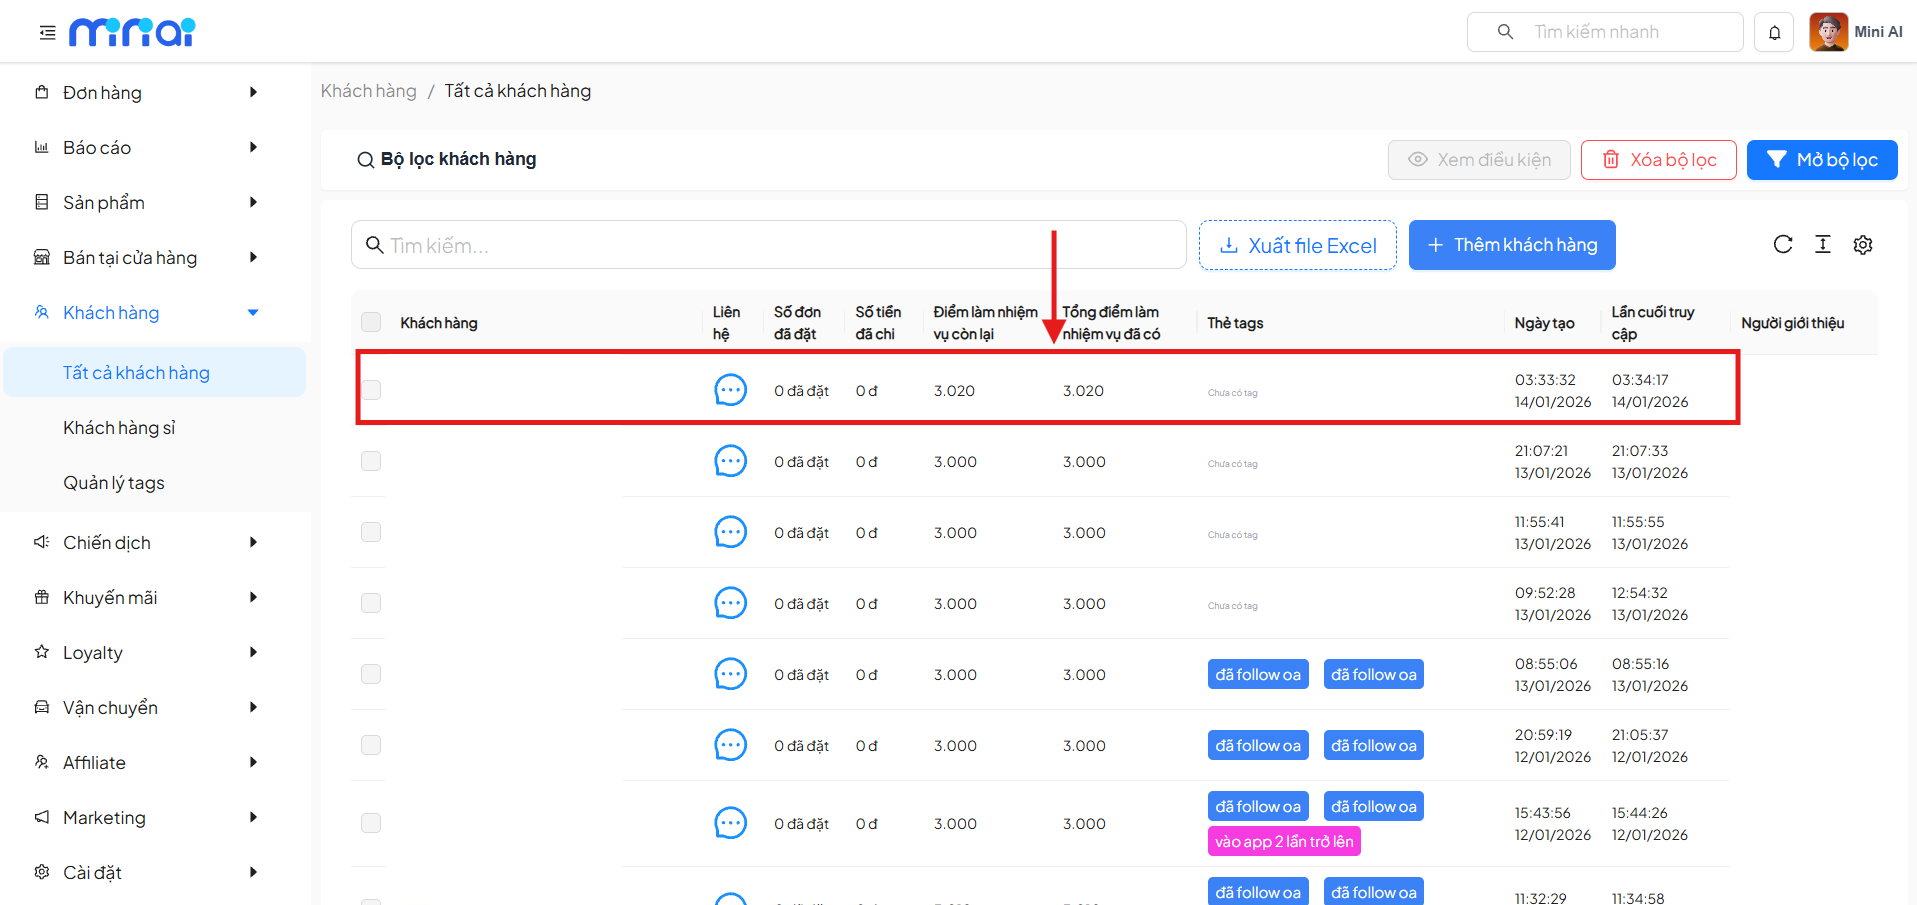Click the refresh table icon
The height and width of the screenshot is (905, 1917).
tap(1782, 245)
